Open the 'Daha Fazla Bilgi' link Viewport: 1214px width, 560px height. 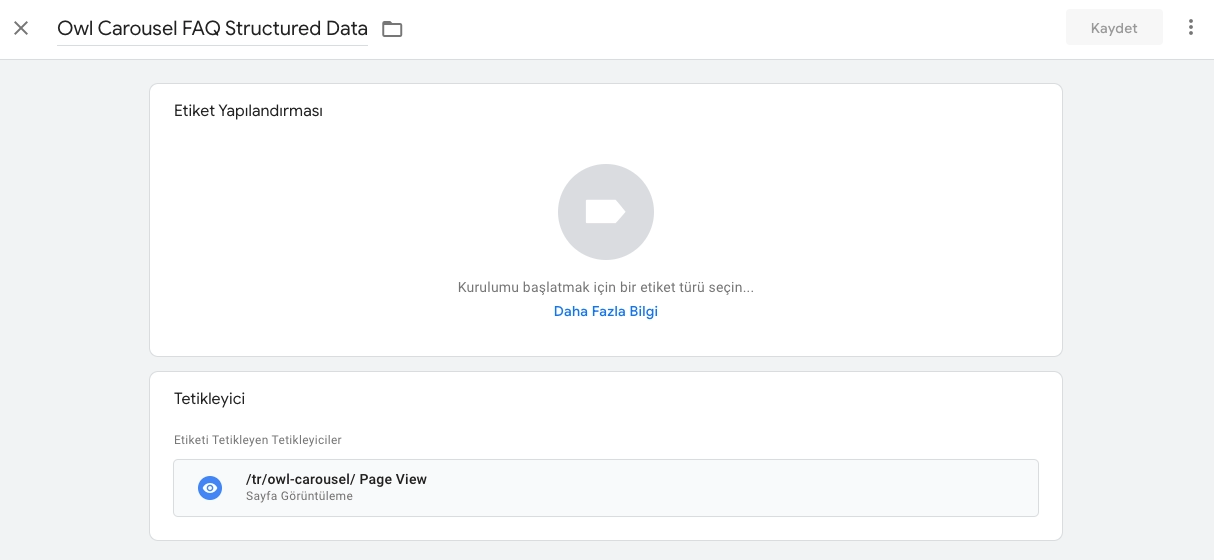coord(605,311)
